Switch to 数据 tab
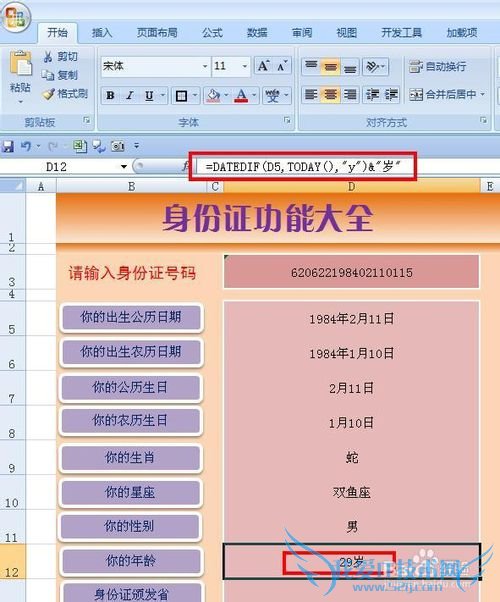 point(257,33)
